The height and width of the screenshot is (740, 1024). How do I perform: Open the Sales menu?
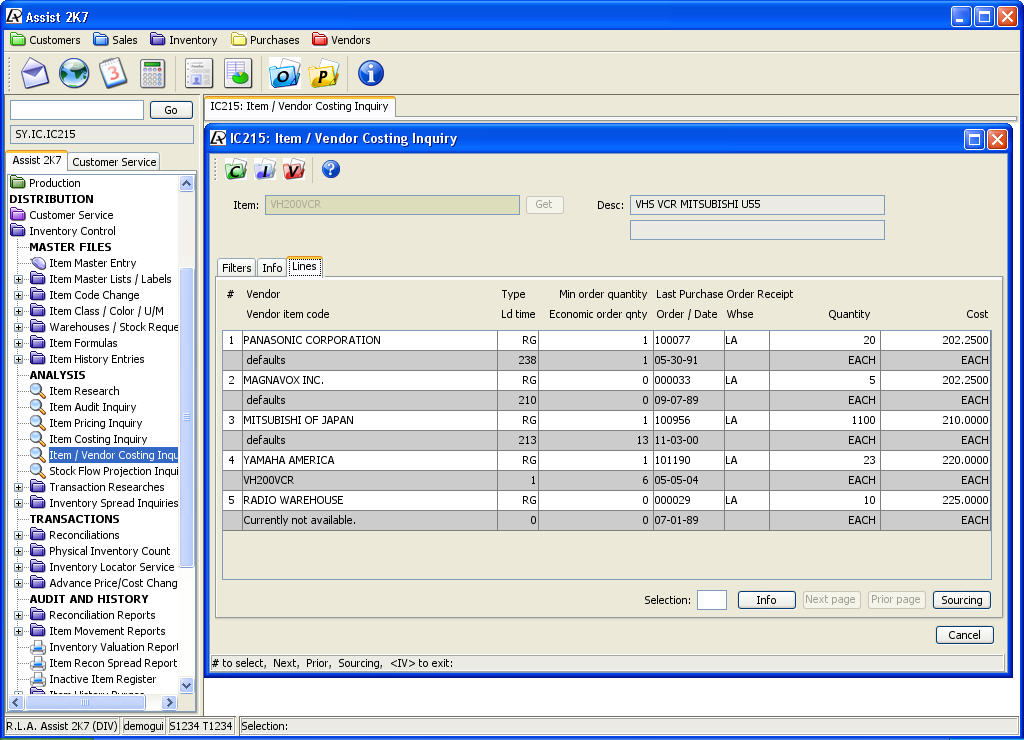116,40
